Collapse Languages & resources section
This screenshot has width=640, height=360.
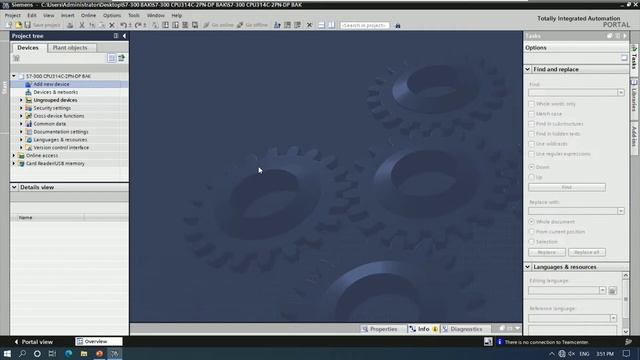click(527, 267)
